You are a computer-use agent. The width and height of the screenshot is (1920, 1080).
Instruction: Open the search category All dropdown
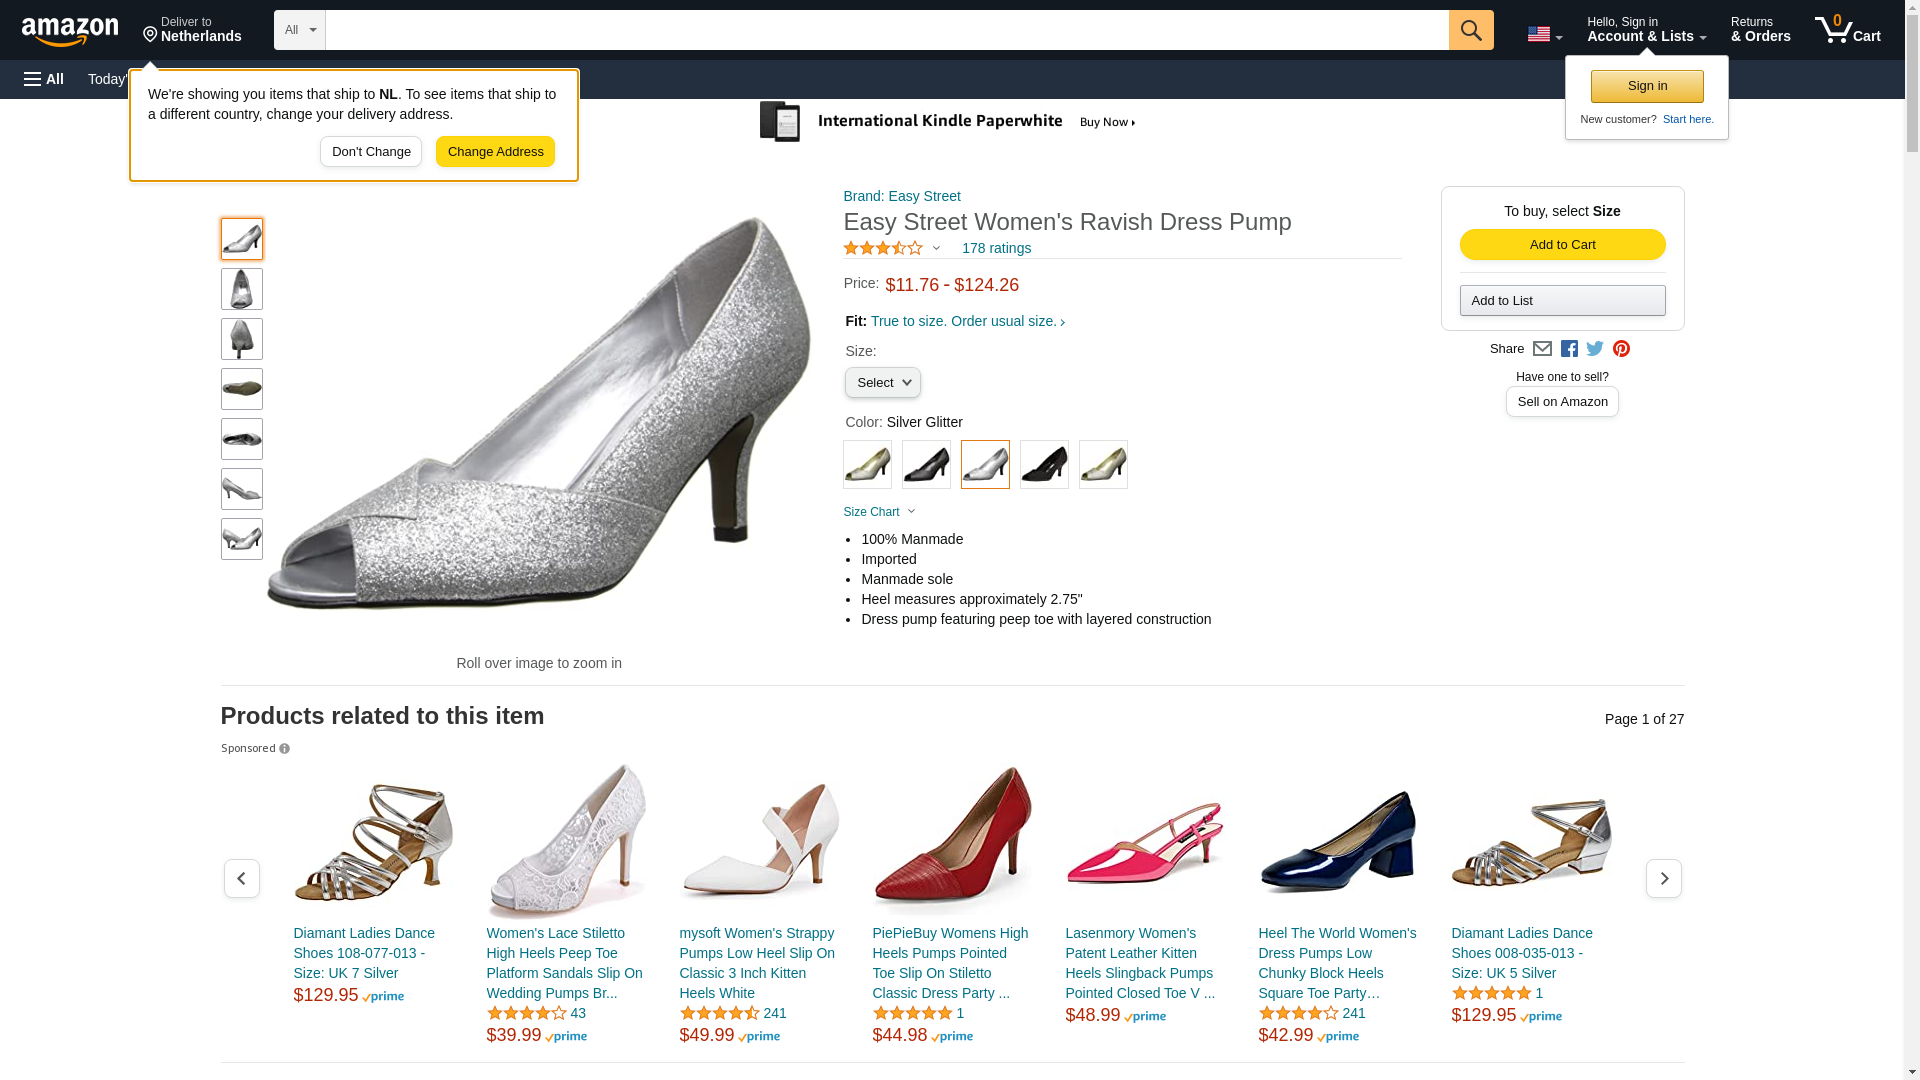coord(300,30)
